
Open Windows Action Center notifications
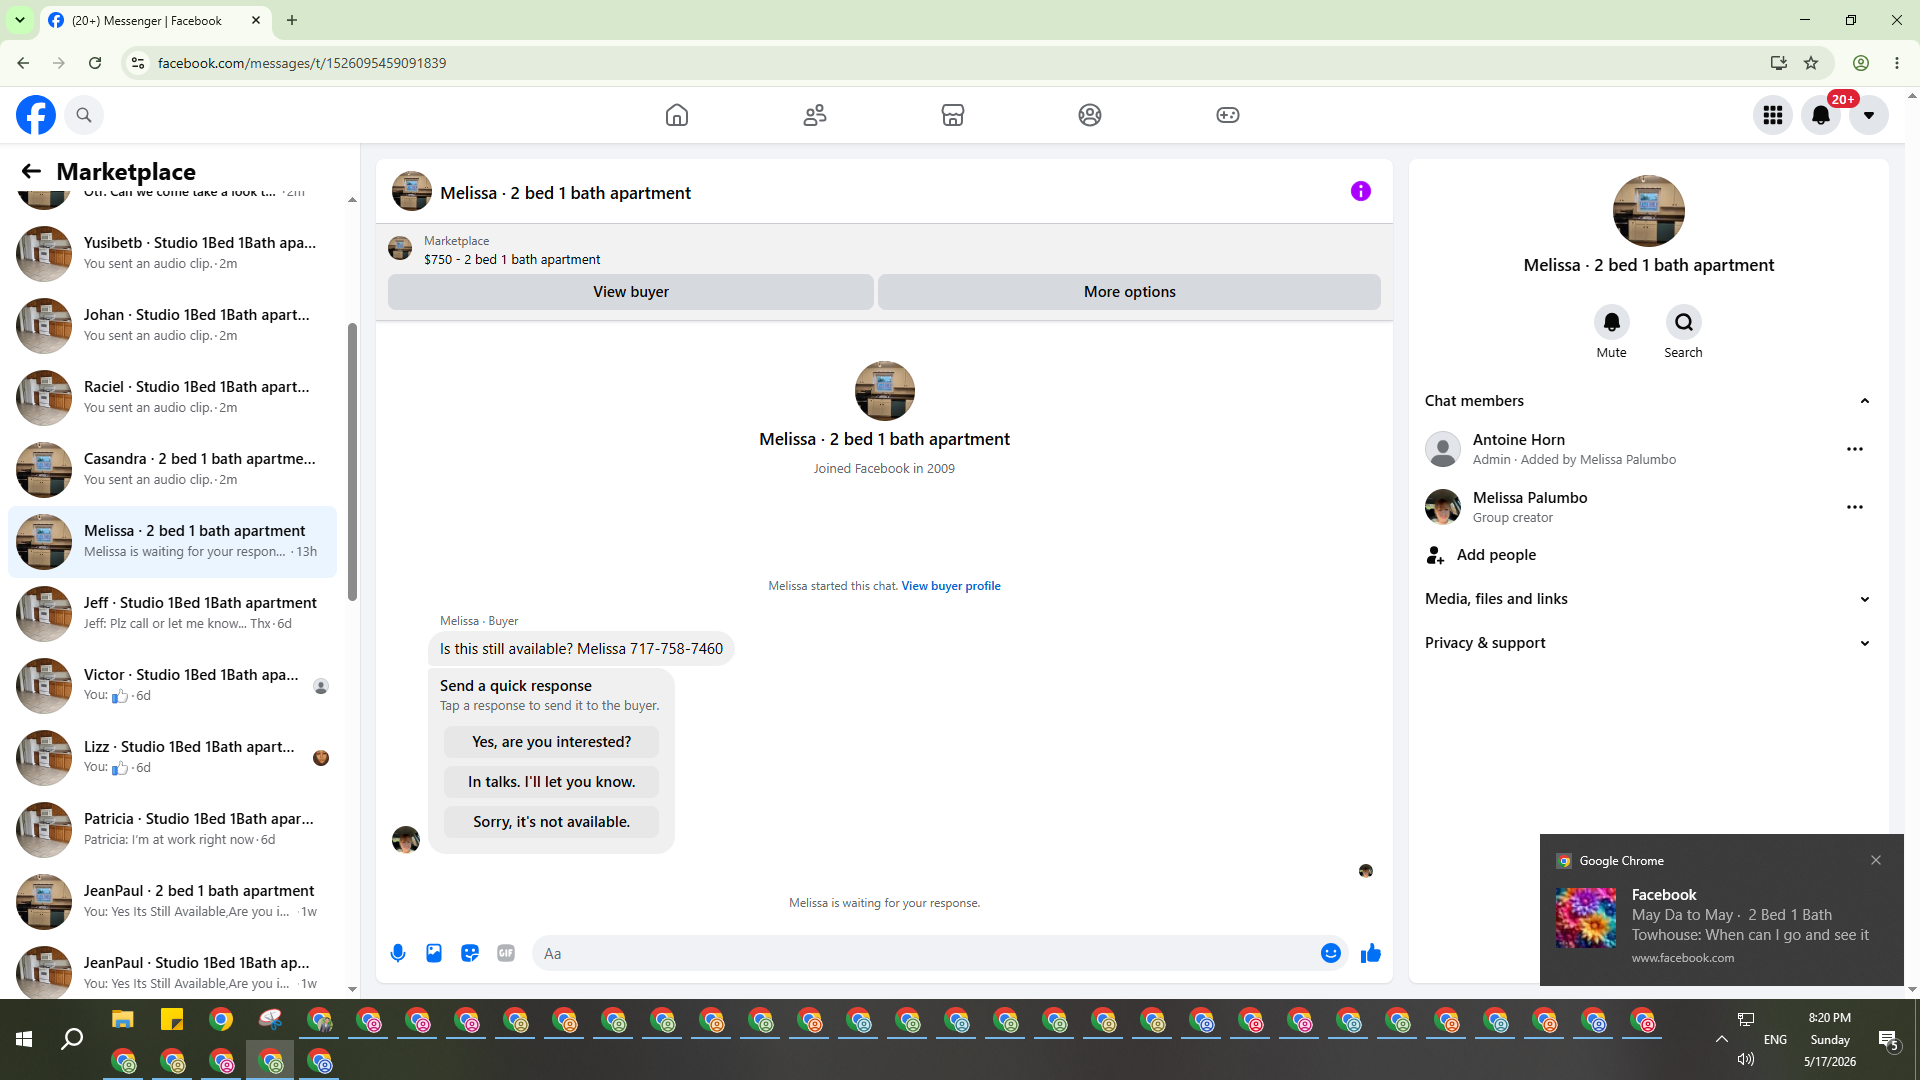click(1889, 1040)
